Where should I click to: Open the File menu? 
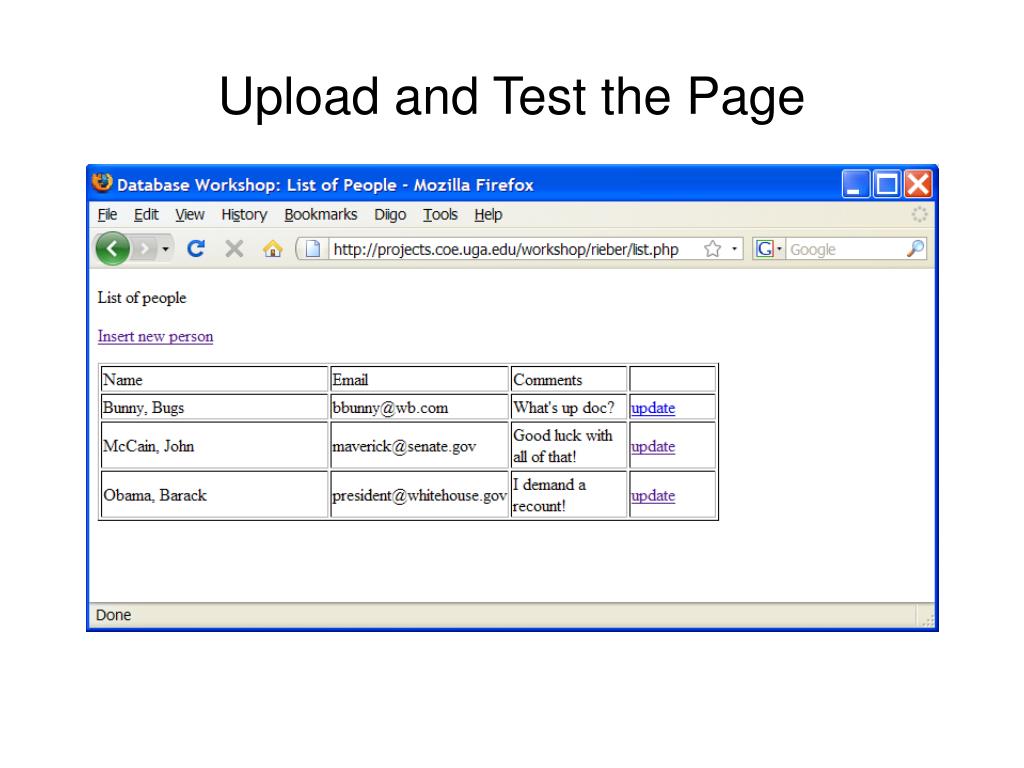pos(107,214)
